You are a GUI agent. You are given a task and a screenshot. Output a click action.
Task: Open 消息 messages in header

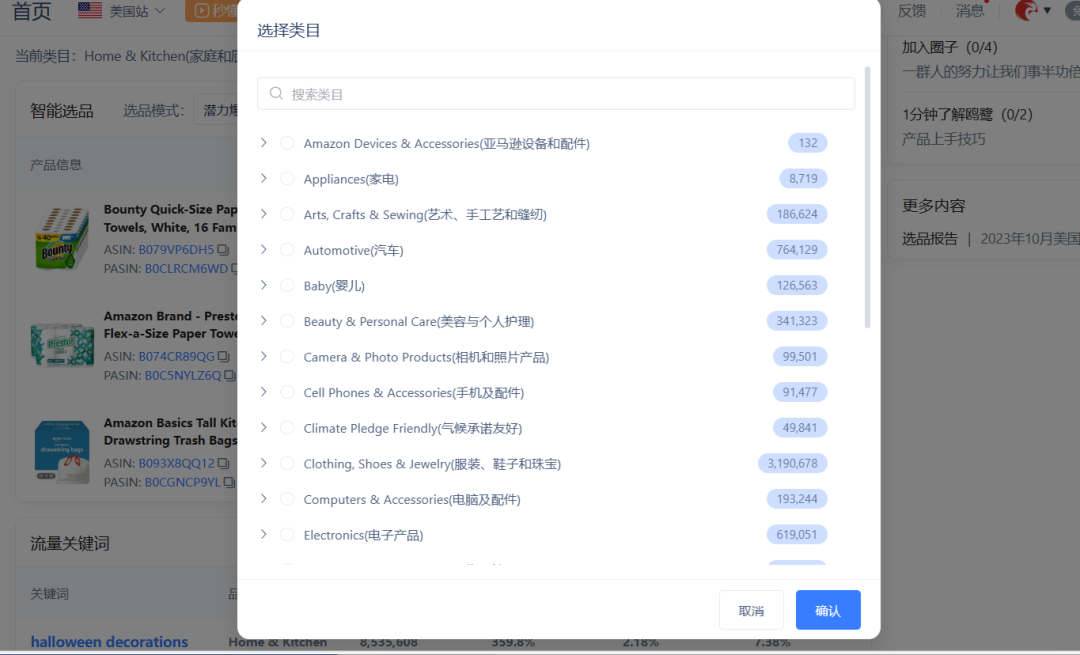pyautogui.click(x=970, y=10)
